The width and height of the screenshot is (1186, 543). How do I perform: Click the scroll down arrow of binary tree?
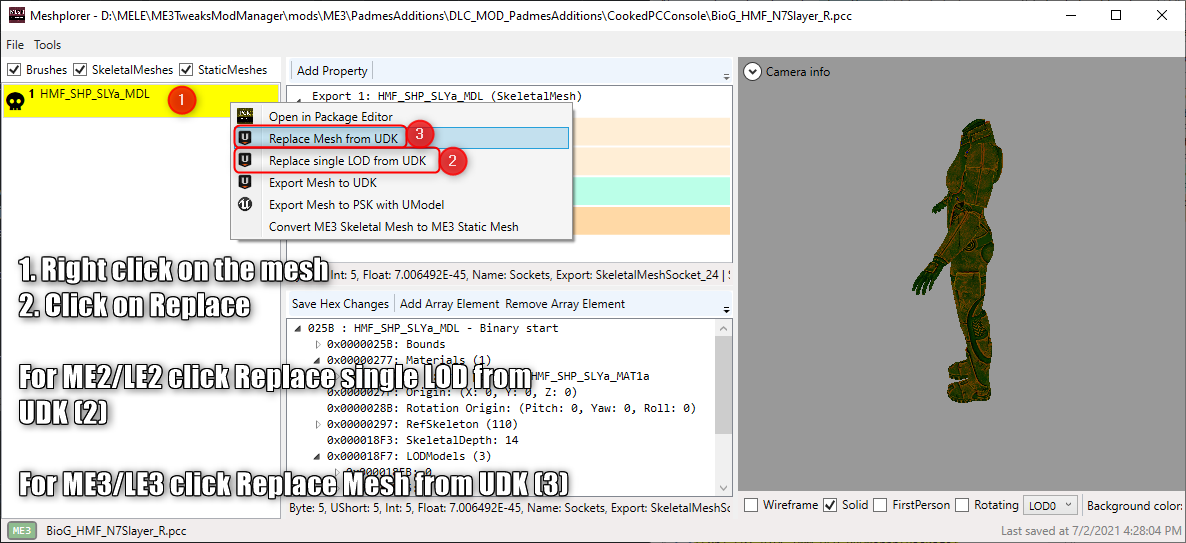click(x=724, y=489)
